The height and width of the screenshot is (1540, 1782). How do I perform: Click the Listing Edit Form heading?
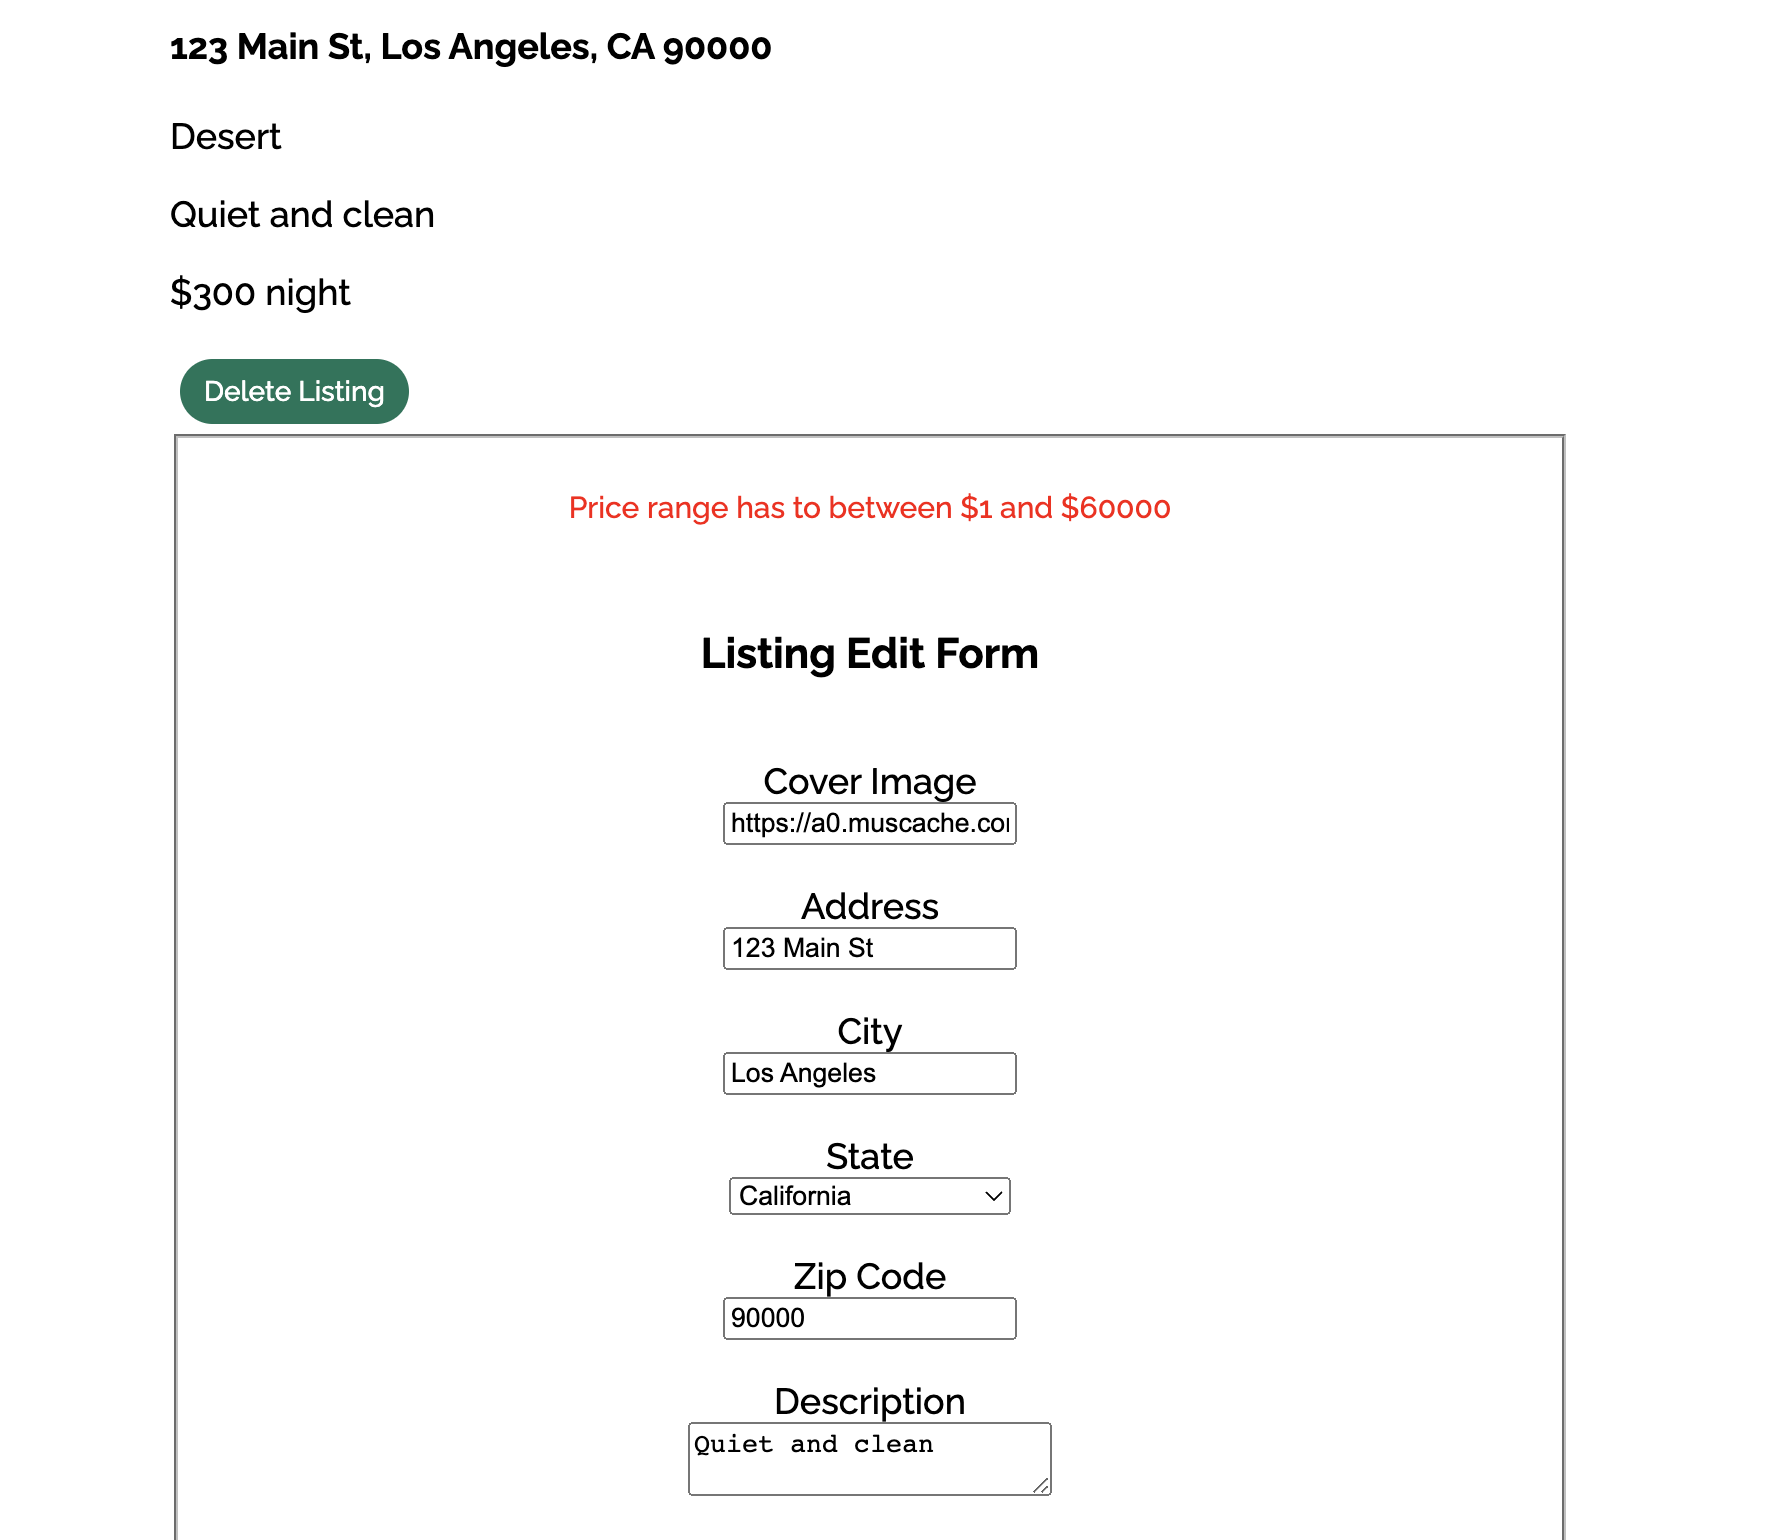(870, 653)
